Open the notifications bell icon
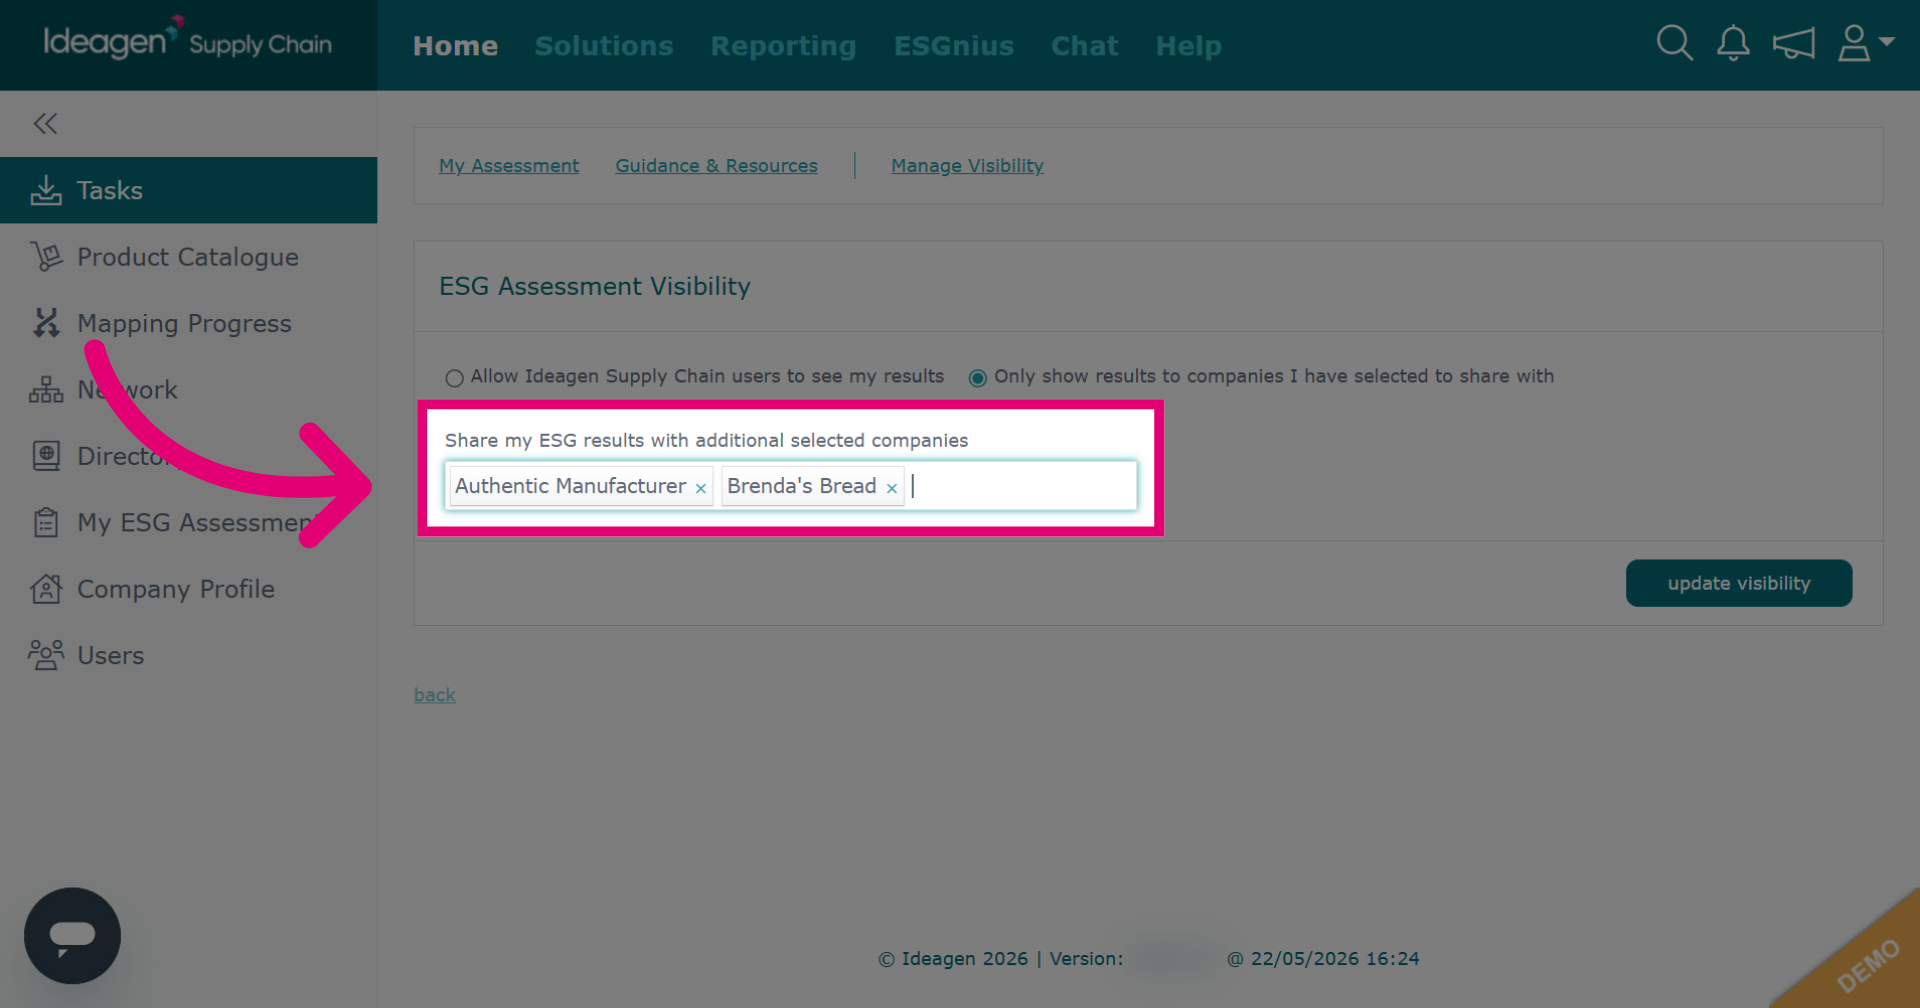The width and height of the screenshot is (1920, 1008). [x=1733, y=44]
